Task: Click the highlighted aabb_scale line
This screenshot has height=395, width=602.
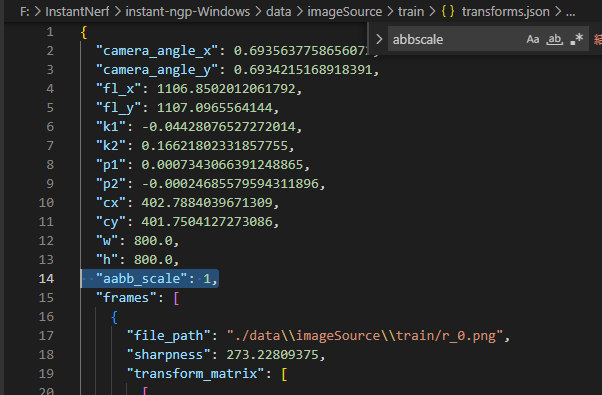Action: pyautogui.click(x=157, y=278)
